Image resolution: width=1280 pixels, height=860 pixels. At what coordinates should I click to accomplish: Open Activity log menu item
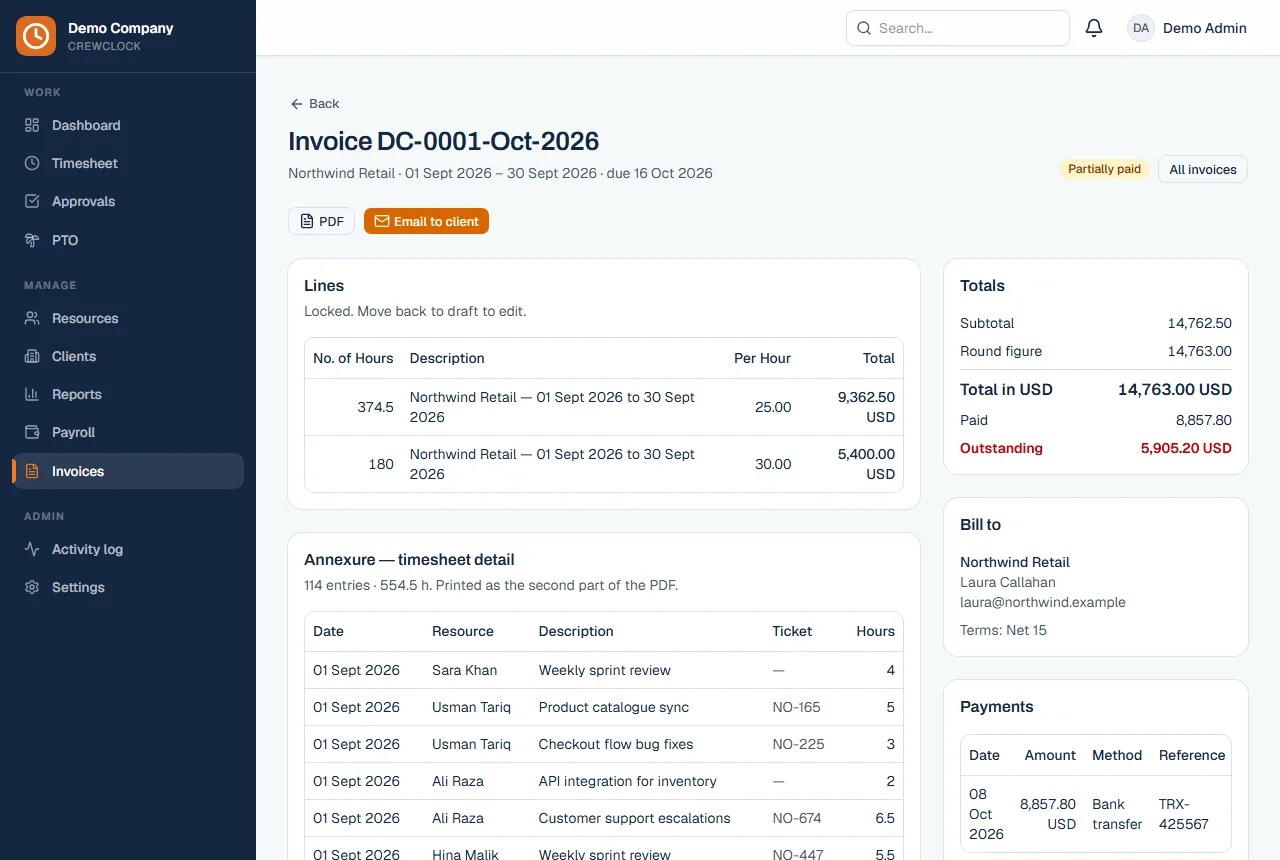(128, 549)
